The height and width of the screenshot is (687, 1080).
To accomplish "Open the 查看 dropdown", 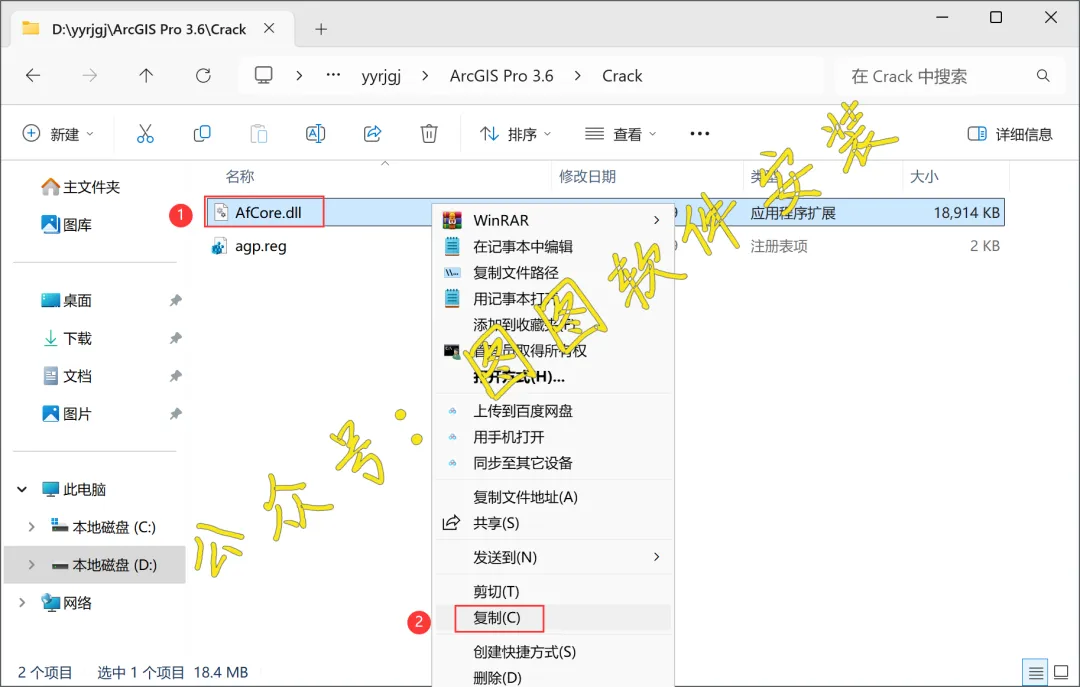I will [621, 134].
